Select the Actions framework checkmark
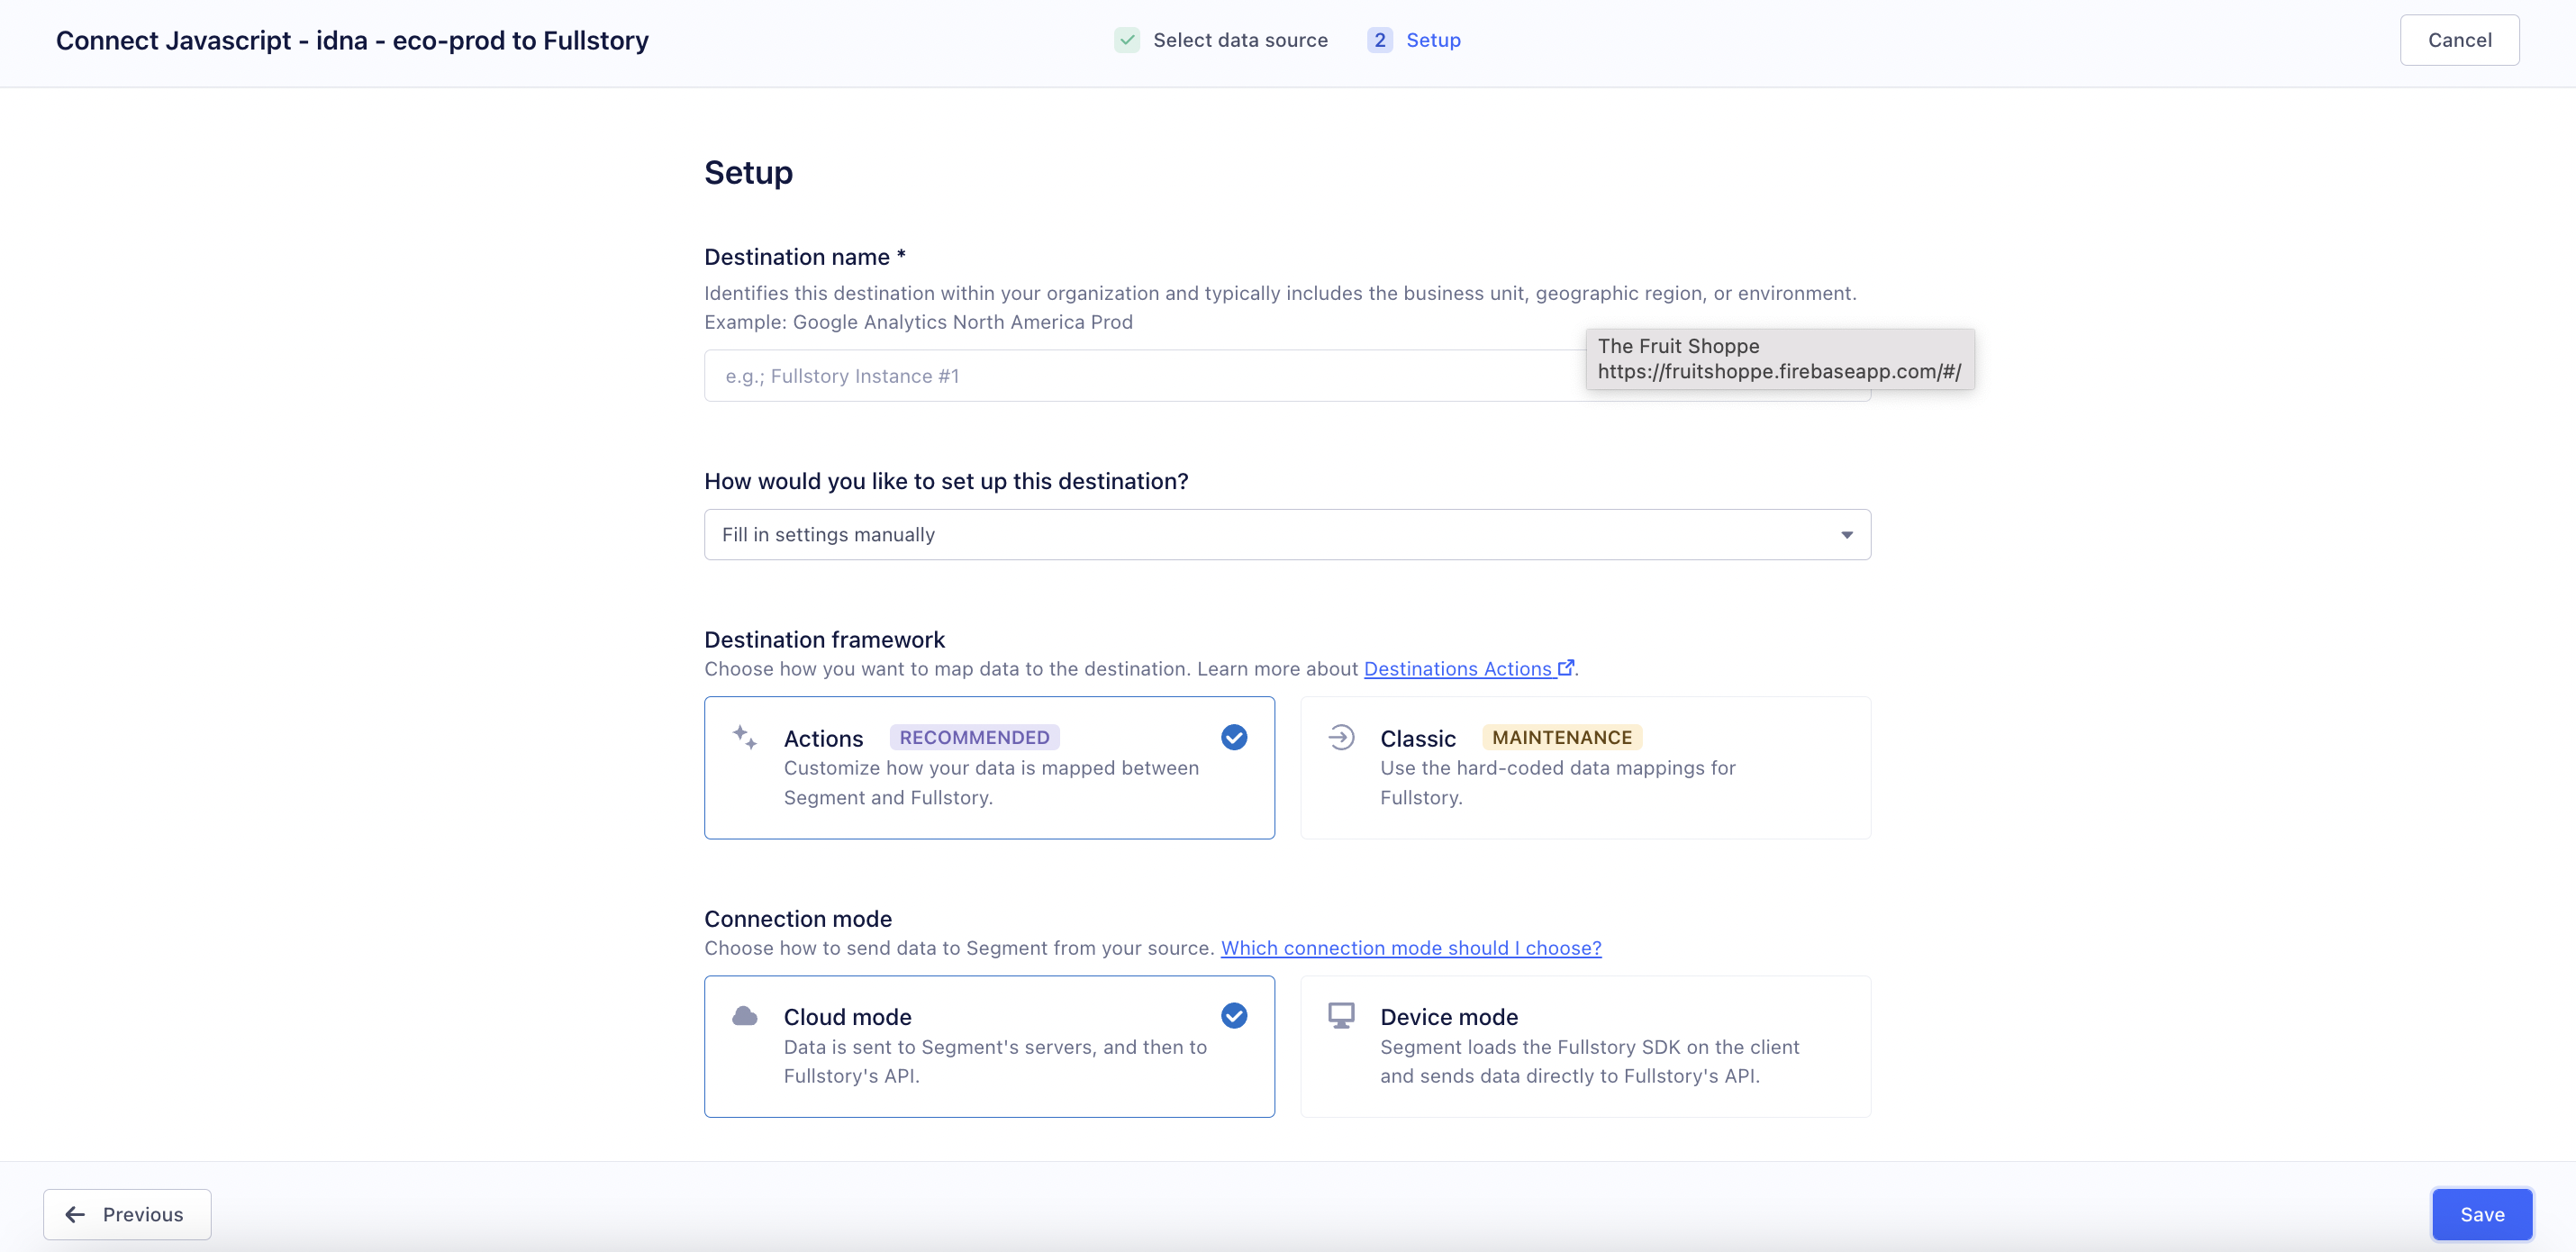The height and width of the screenshot is (1252, 2576). pyautogui.click(x=1234, y=737)
